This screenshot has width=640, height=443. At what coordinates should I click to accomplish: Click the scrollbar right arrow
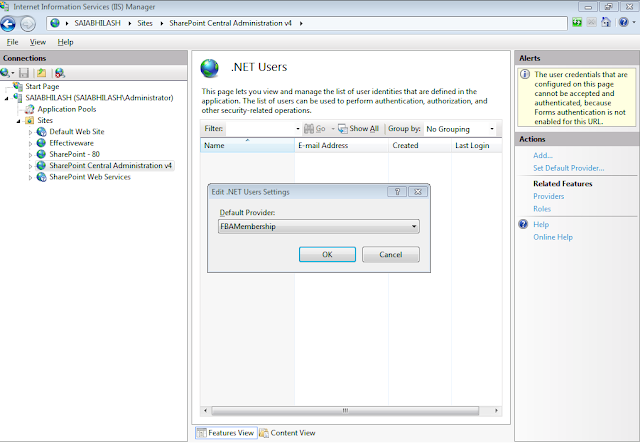point(496,410)
